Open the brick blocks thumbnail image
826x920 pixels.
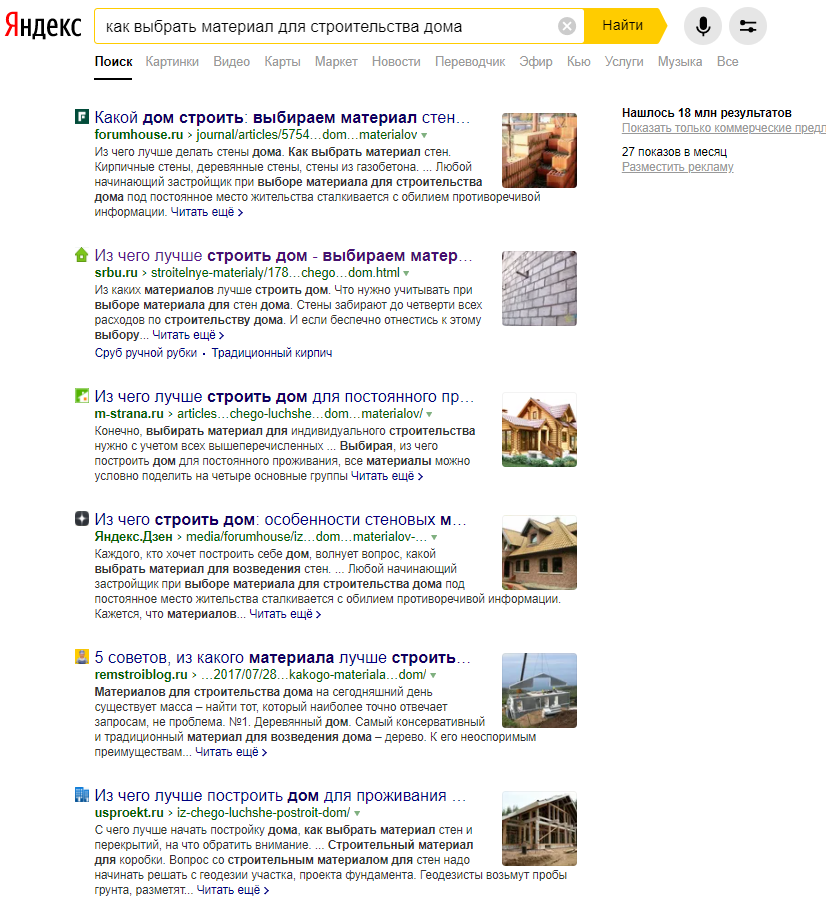(x=539, y=150)
